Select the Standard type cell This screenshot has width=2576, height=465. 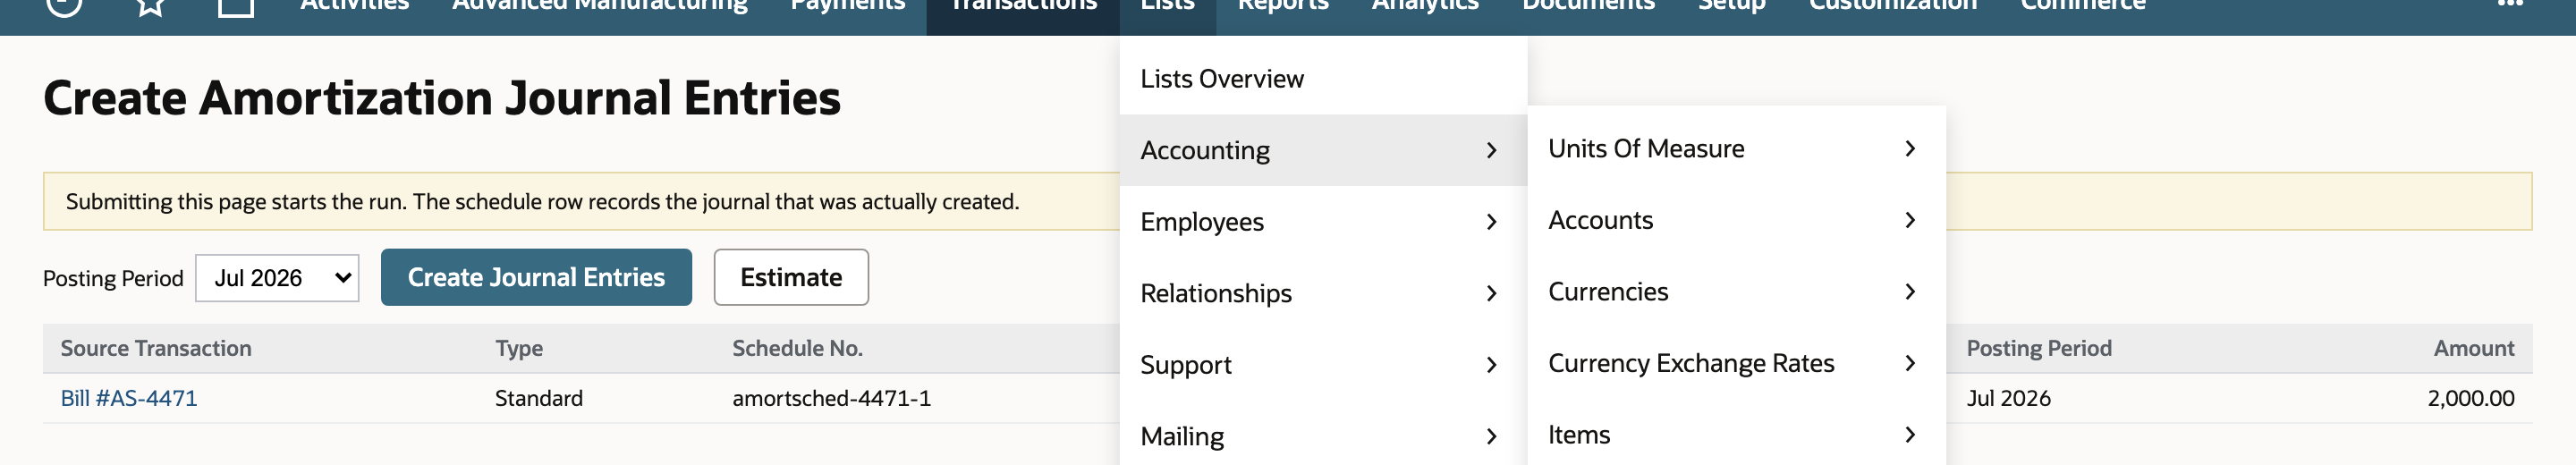click(539, 398)
